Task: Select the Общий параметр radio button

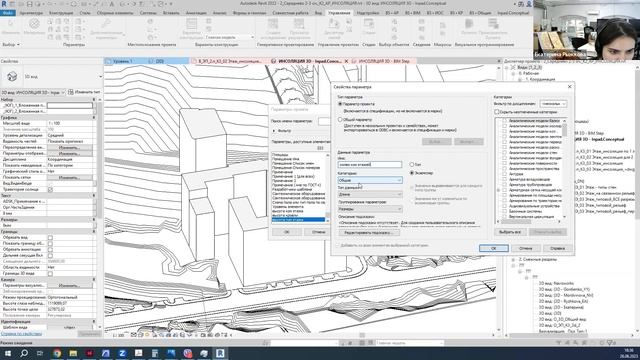Action: click(340, 120)
